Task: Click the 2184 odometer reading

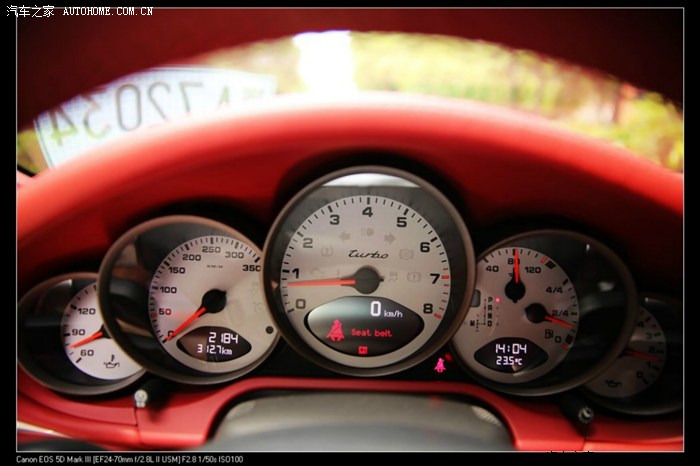Action: 221,338
